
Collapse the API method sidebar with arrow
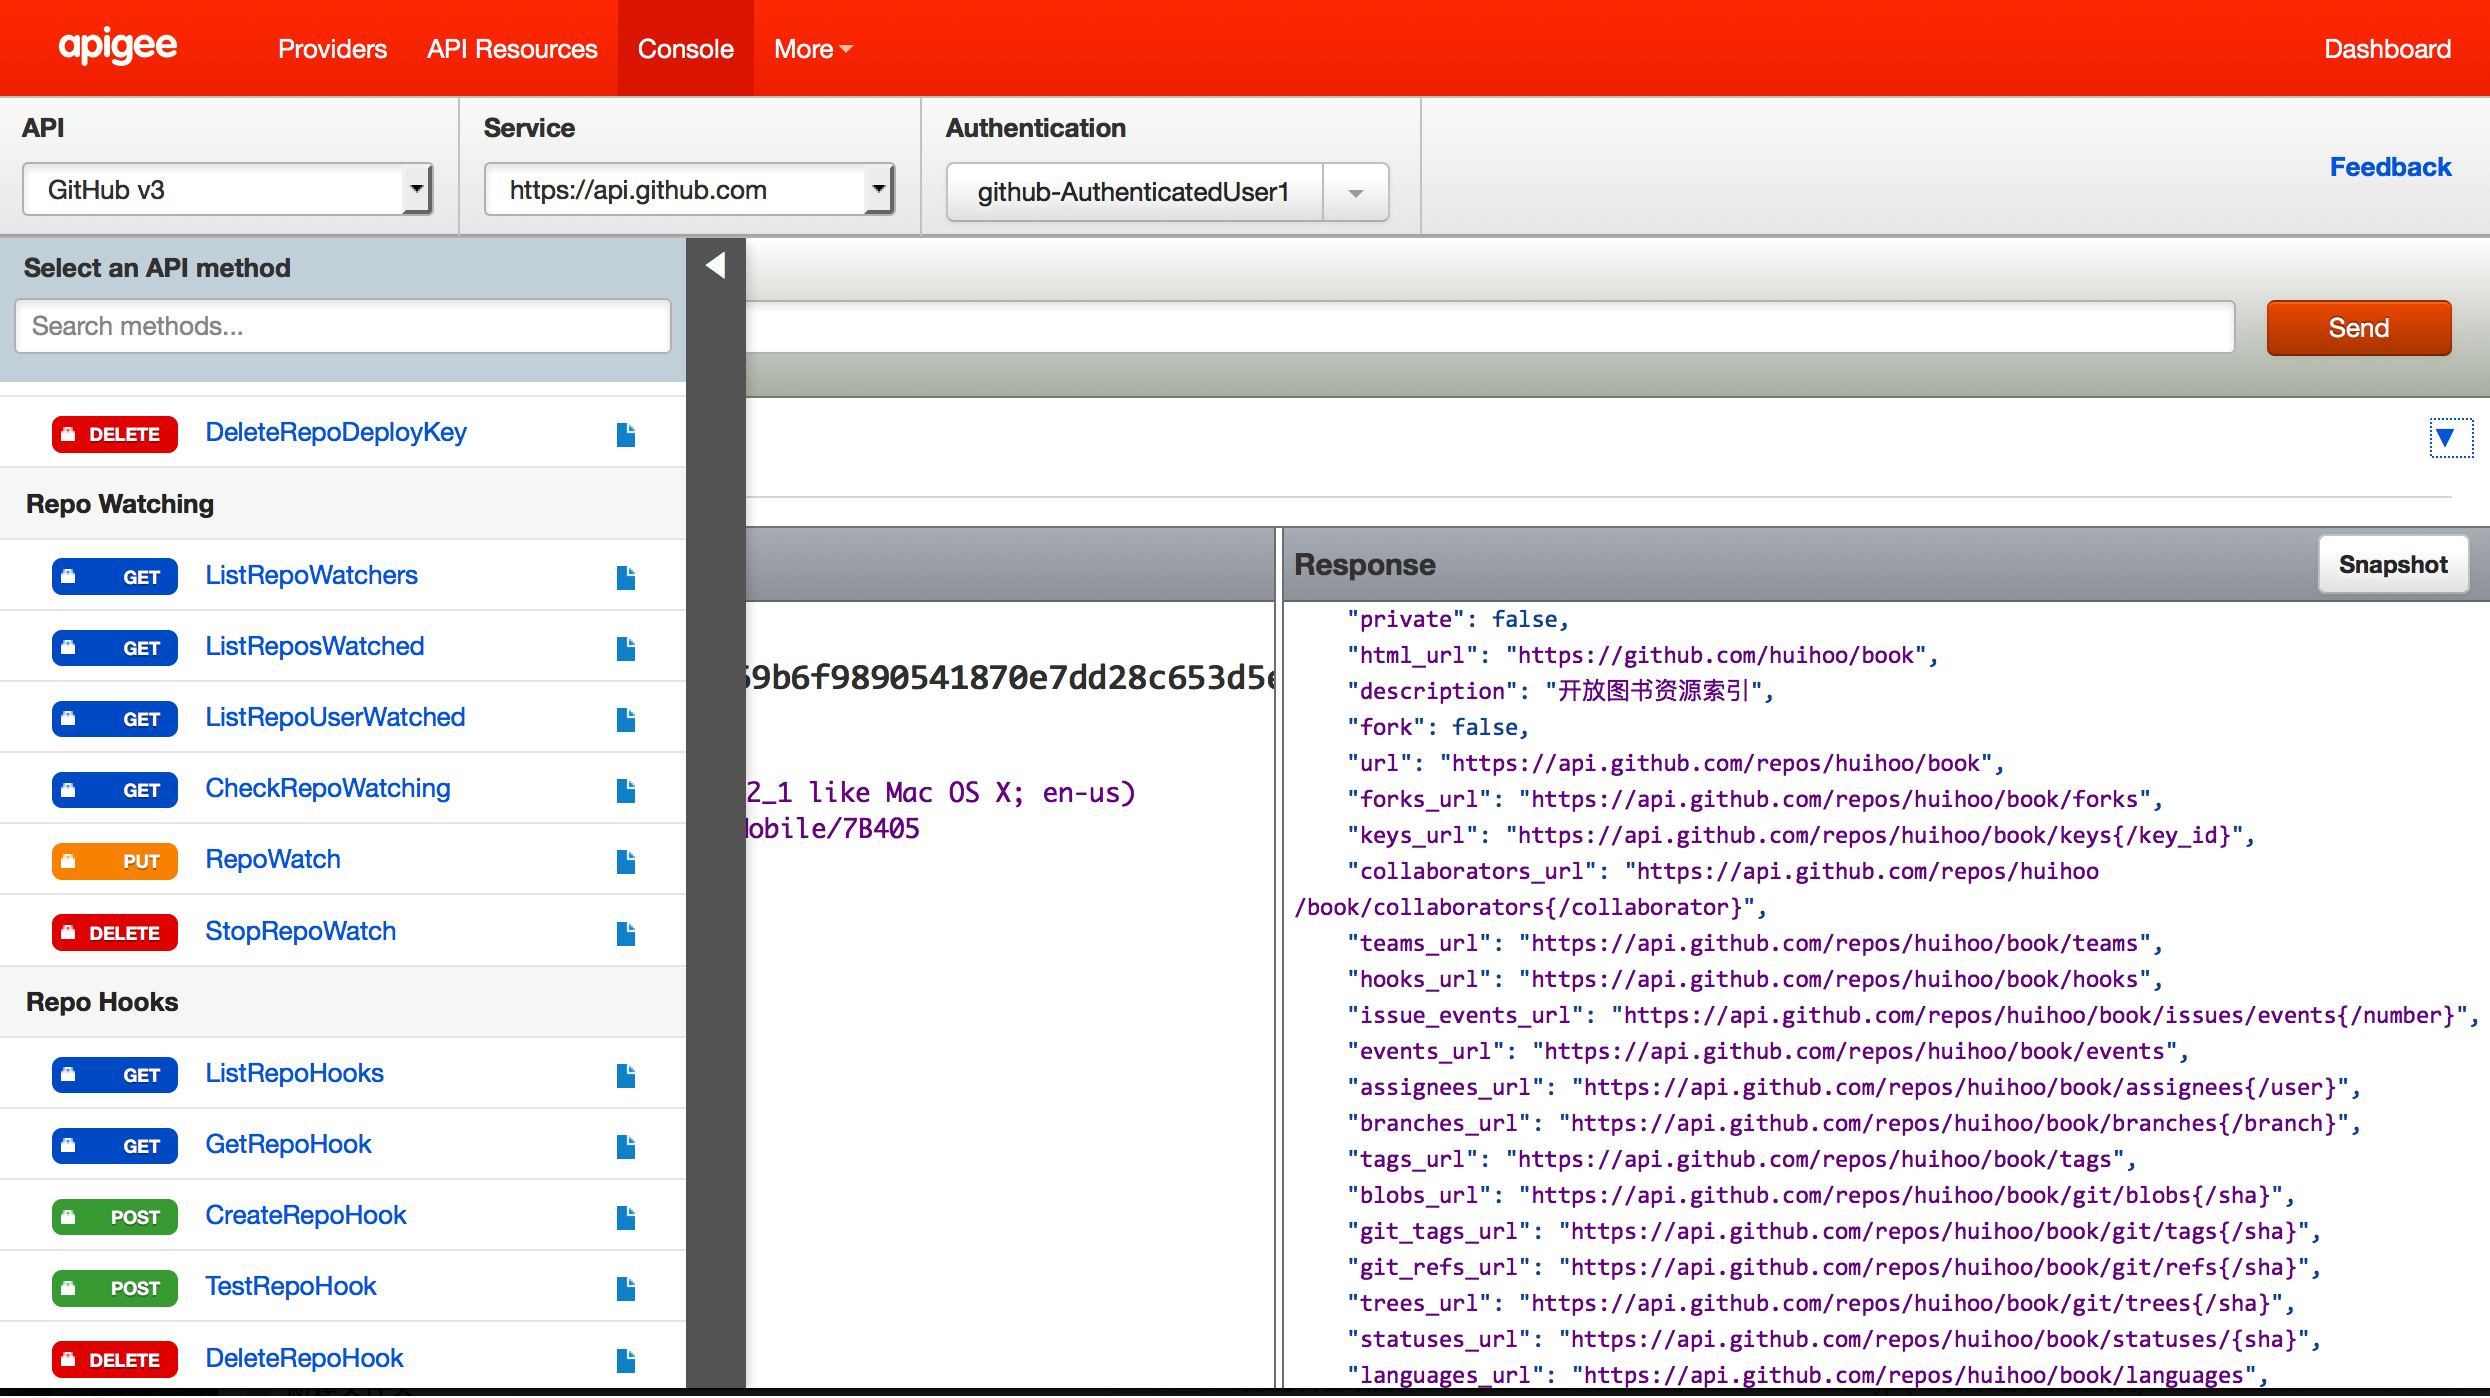click(715, 266)
